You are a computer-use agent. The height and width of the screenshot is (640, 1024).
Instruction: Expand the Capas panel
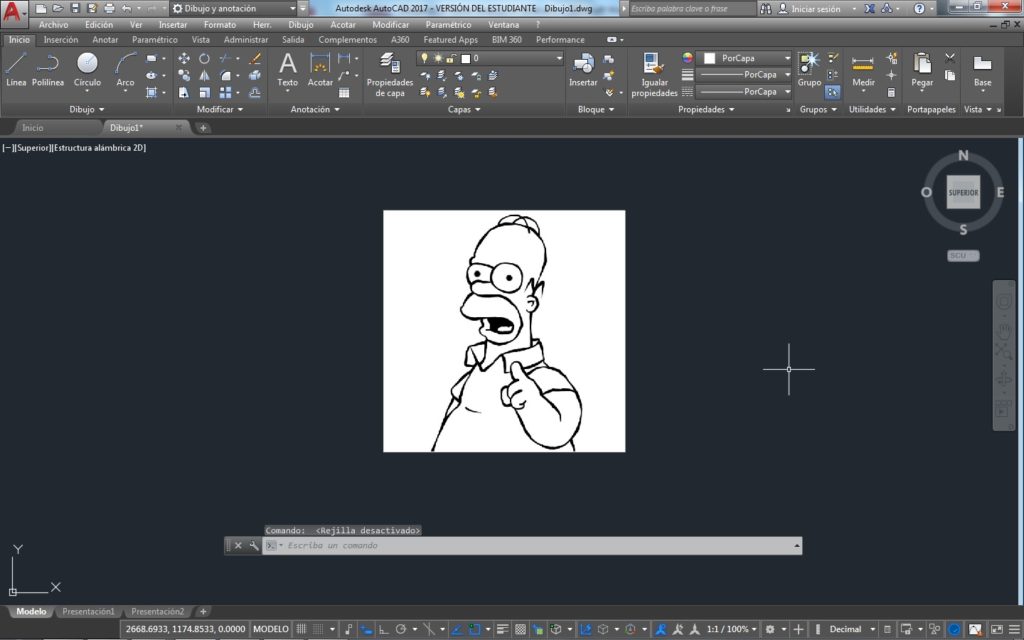pos(464,109)
